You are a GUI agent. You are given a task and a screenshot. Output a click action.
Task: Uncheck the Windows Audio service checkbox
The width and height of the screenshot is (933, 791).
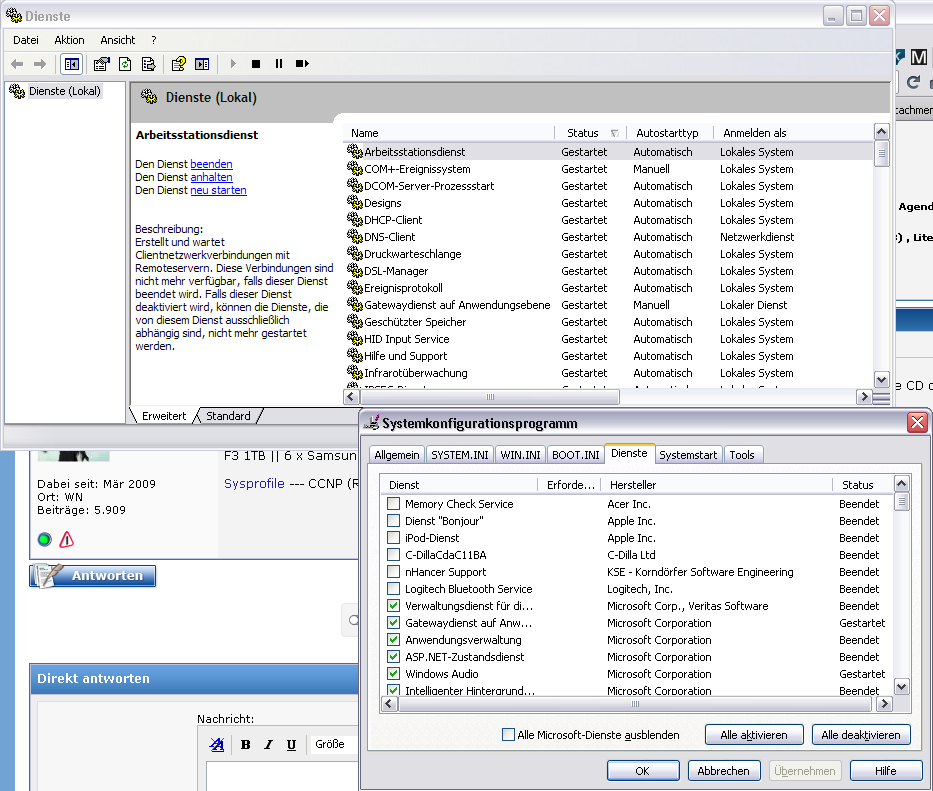click(x=393, y=675)
